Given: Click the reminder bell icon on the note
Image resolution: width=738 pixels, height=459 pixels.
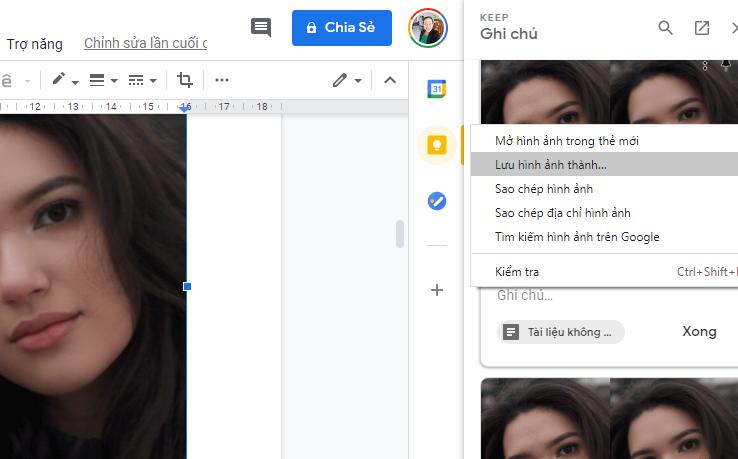Looking at the screenshot, I should tap(726, 65).
